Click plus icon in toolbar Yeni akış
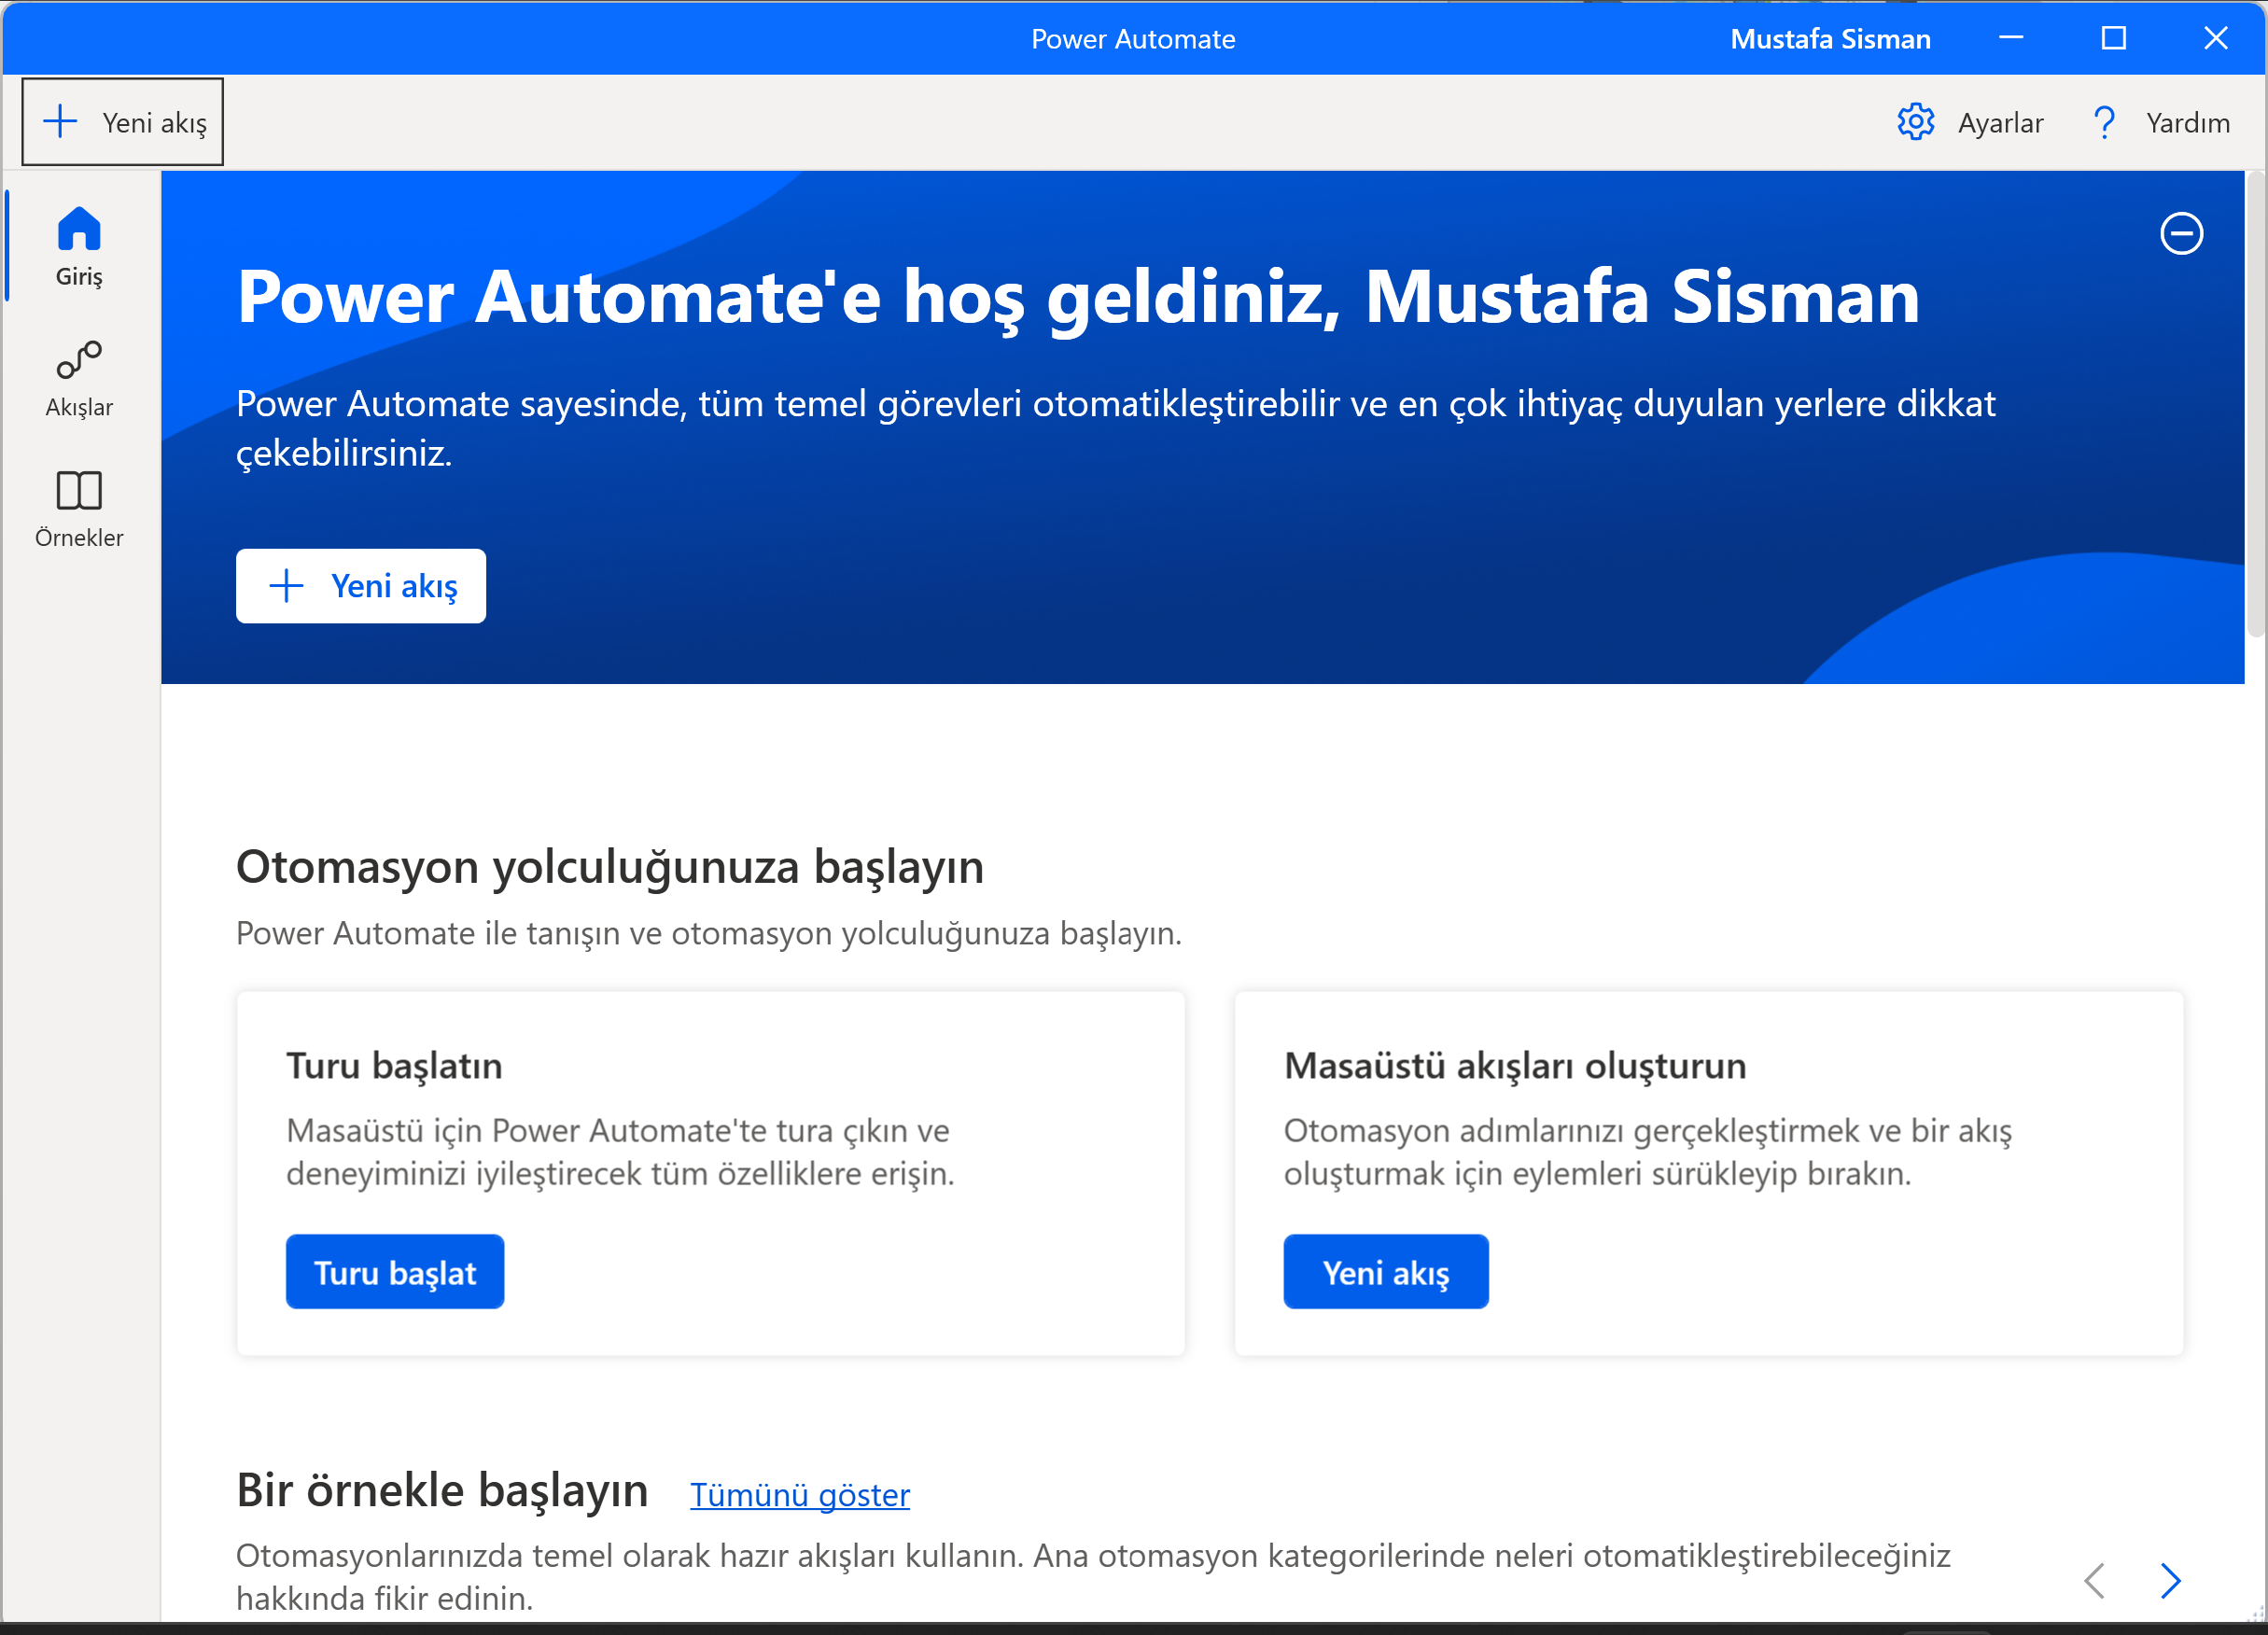Screen dimensions: 2268x1635 [61, 121]
